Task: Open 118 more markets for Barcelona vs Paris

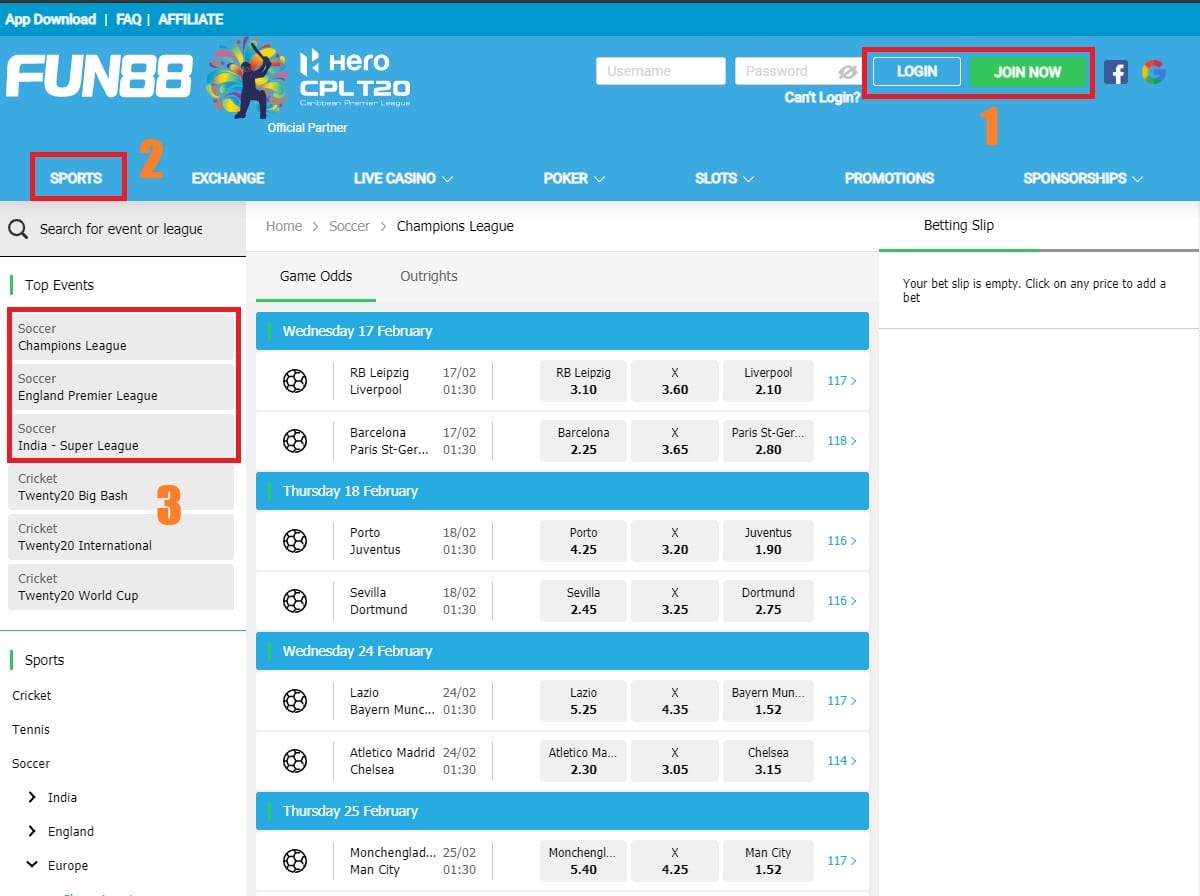Action: (842, 441)
